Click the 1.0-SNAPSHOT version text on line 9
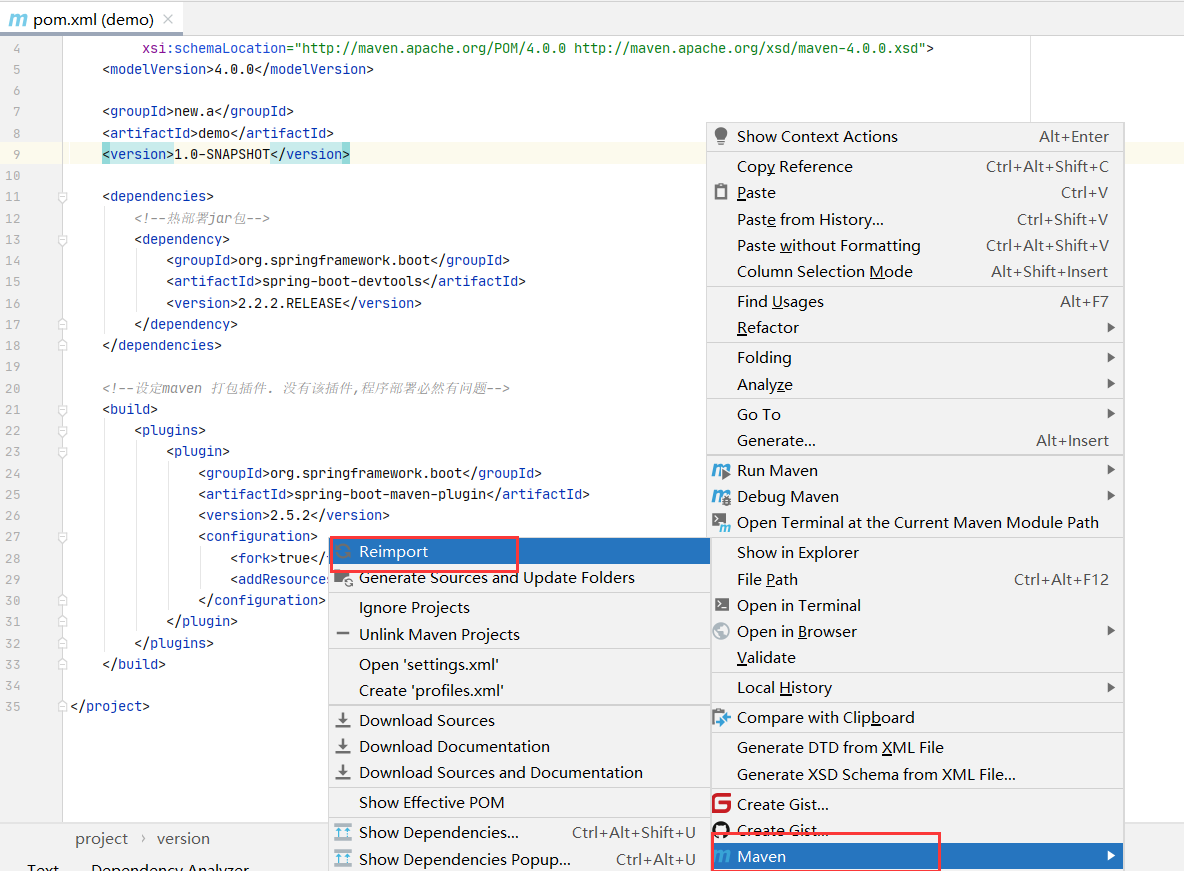The height and width of the screenshot is (871, 1184). pos(222,154)
